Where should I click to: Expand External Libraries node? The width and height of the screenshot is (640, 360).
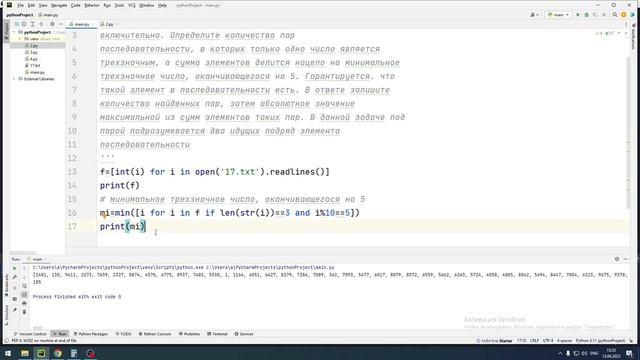coord(15,79)
